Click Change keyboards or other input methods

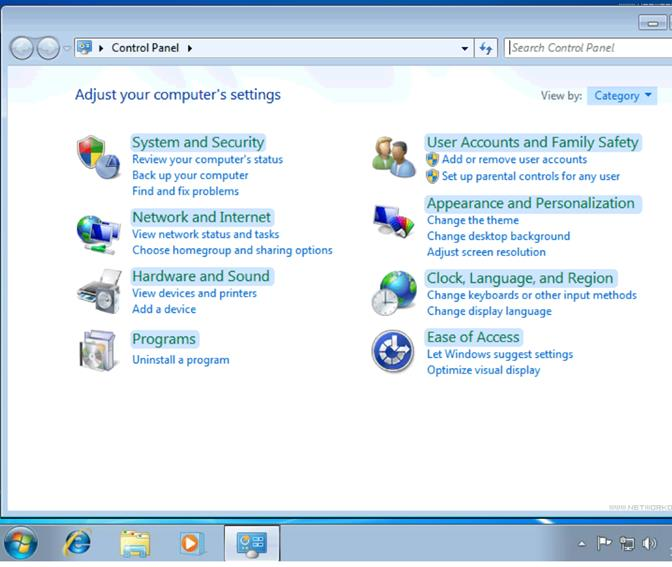tap(532, 295)
